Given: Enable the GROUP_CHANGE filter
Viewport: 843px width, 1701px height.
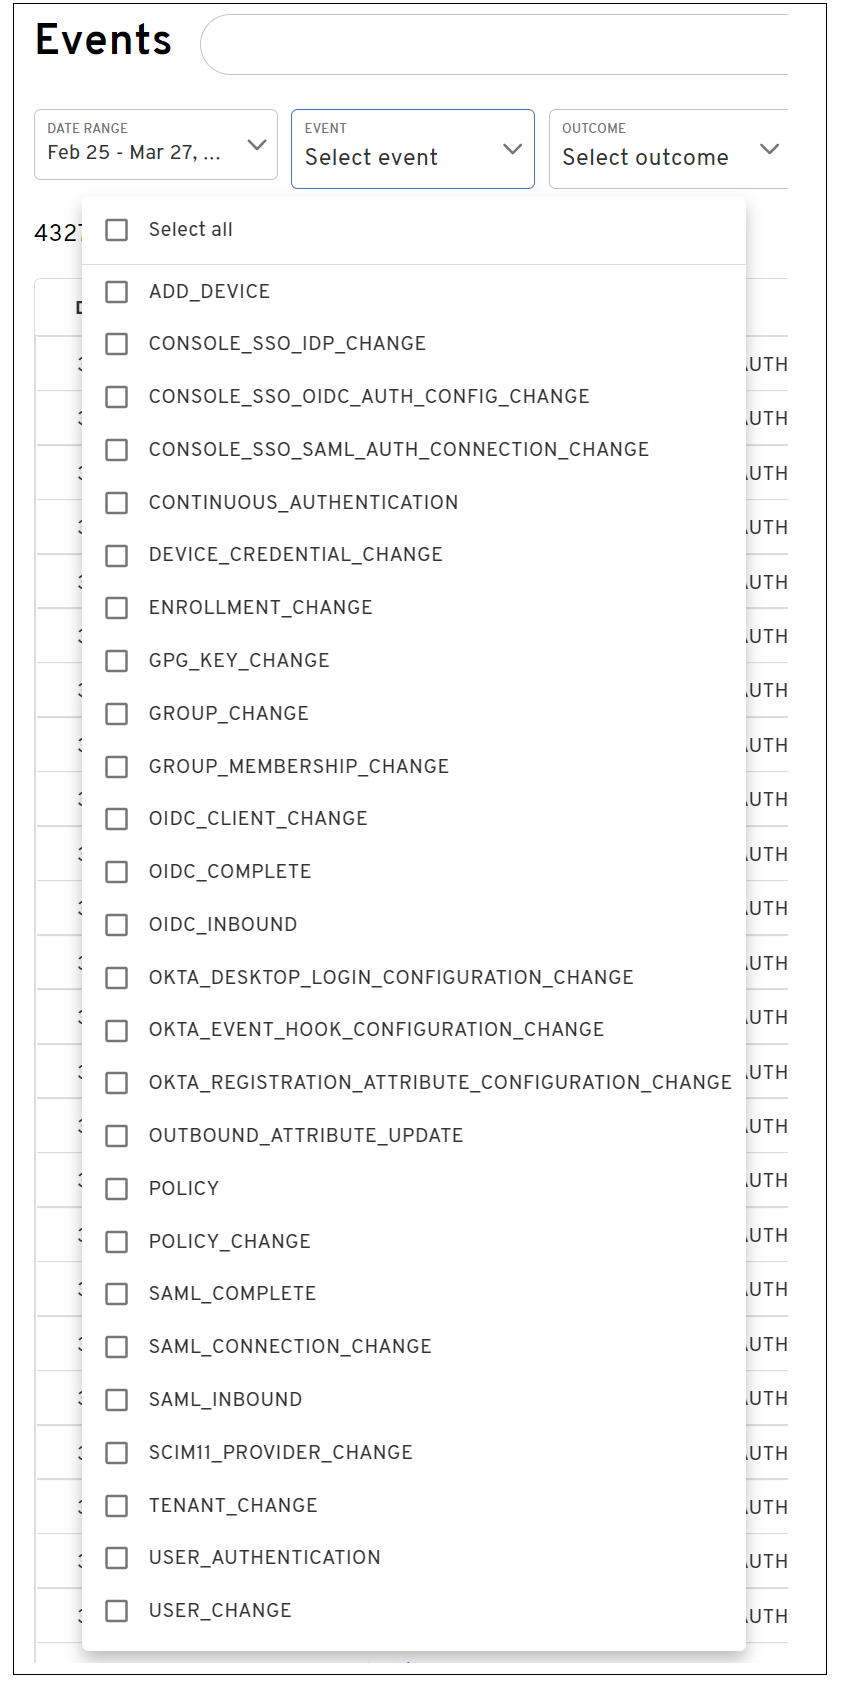Looking at the screenshot, I should (116, 713).
